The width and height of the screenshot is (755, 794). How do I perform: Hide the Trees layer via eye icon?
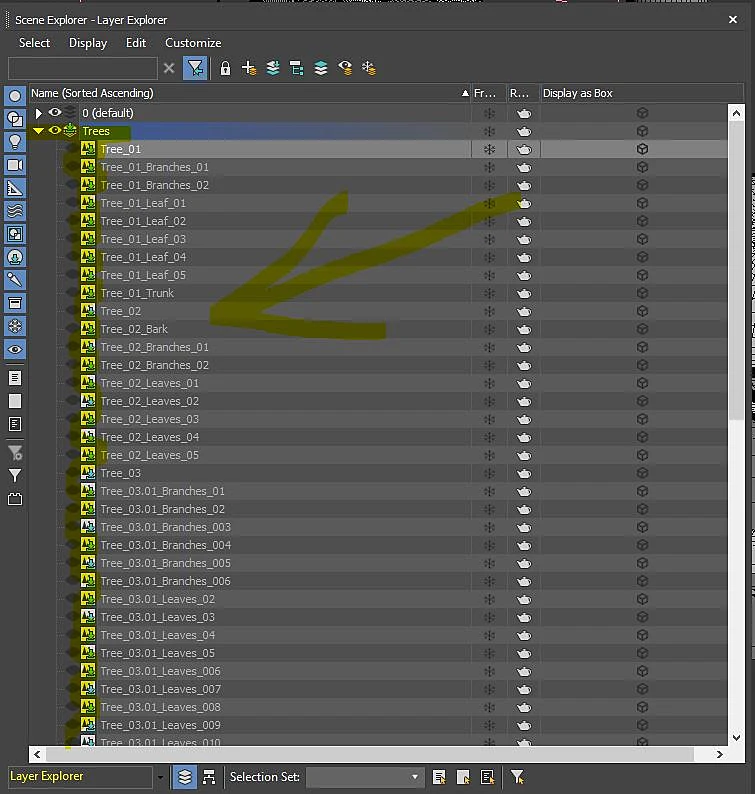[55, 131]
